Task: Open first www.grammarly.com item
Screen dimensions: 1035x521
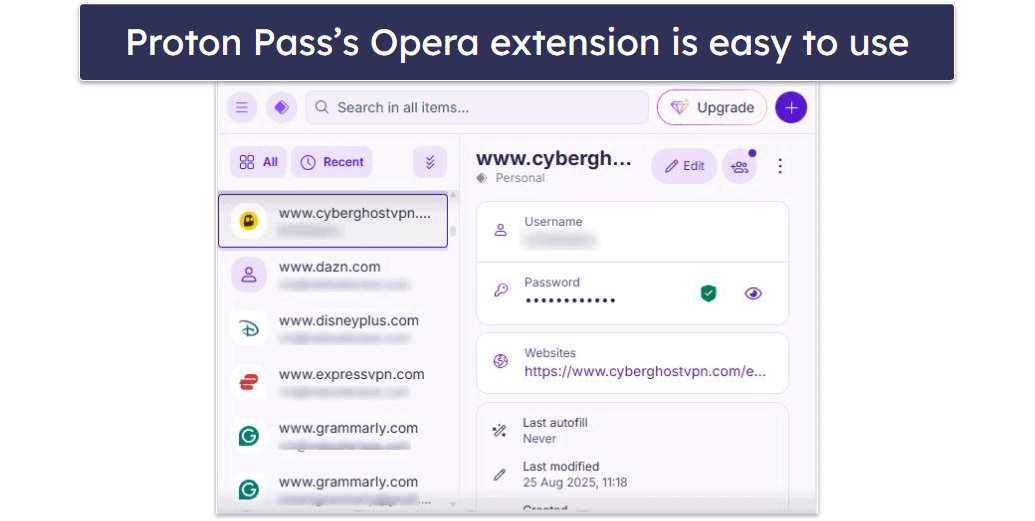Action: click(x=333, y=436)
